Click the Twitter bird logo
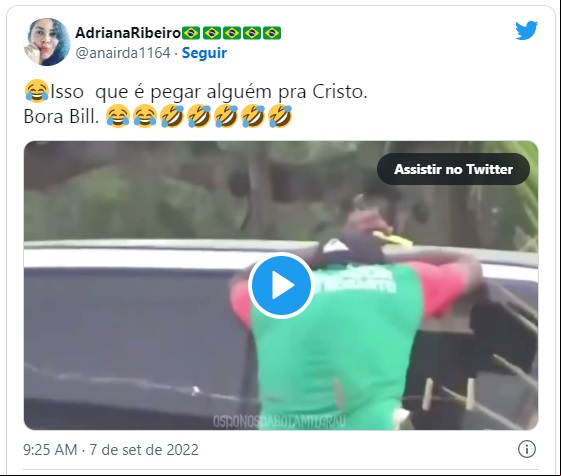Screen dimensions: 561x476 point(526,30)
